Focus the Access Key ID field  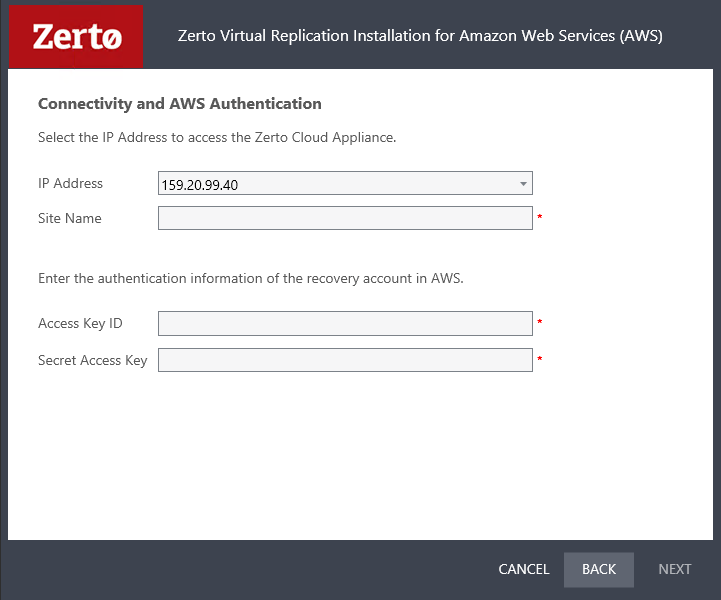(x=345, y=323)
